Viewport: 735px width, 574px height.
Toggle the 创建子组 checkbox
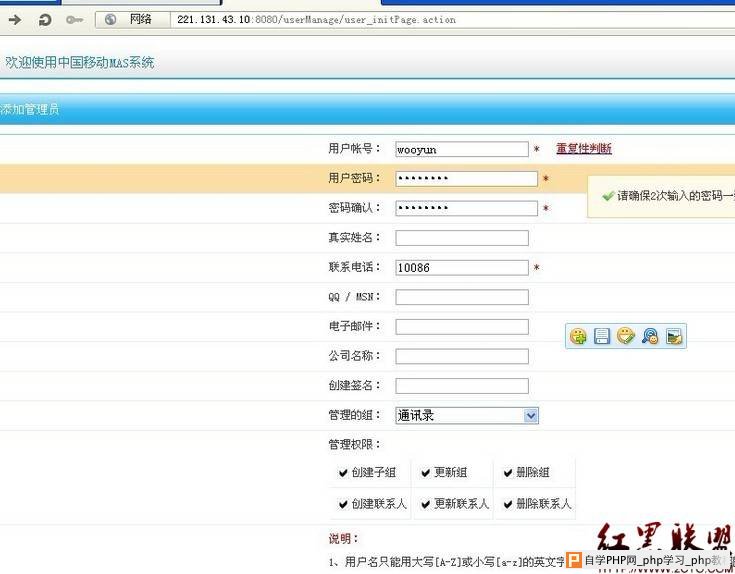343,473
